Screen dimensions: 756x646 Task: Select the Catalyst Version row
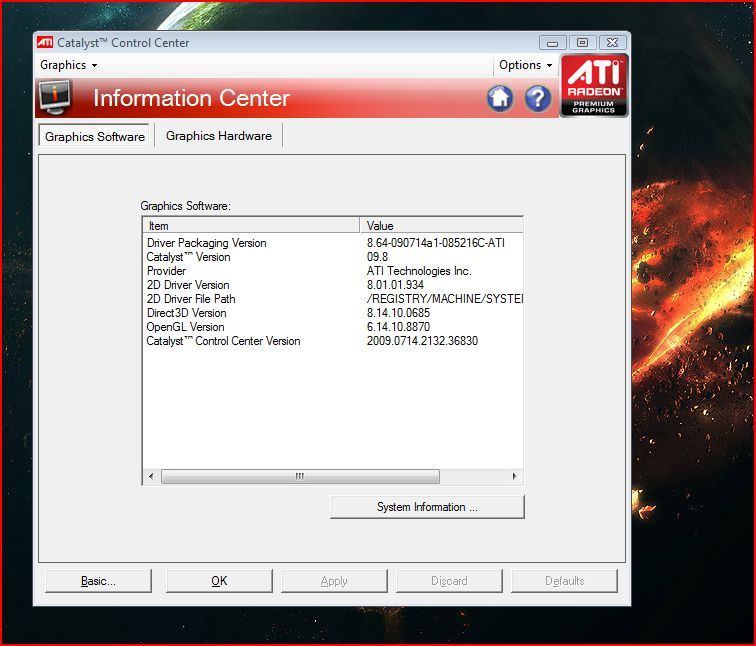click(x=333, y=257)
